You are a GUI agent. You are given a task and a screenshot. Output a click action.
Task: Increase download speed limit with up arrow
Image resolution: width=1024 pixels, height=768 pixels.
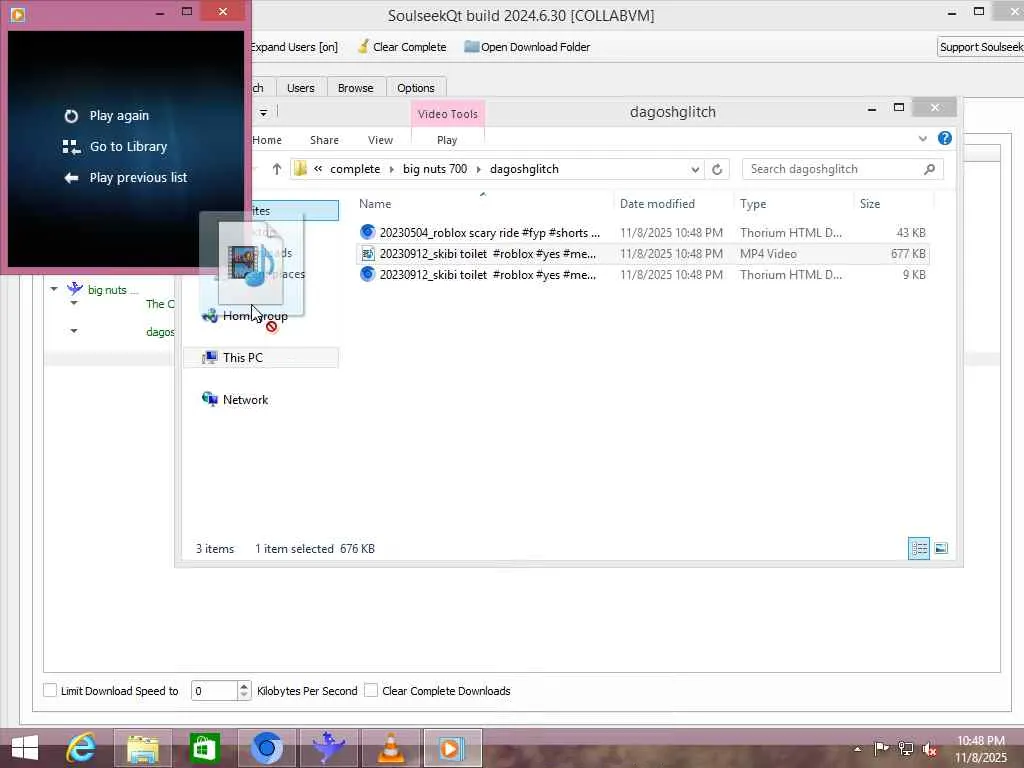coord(244,686)
